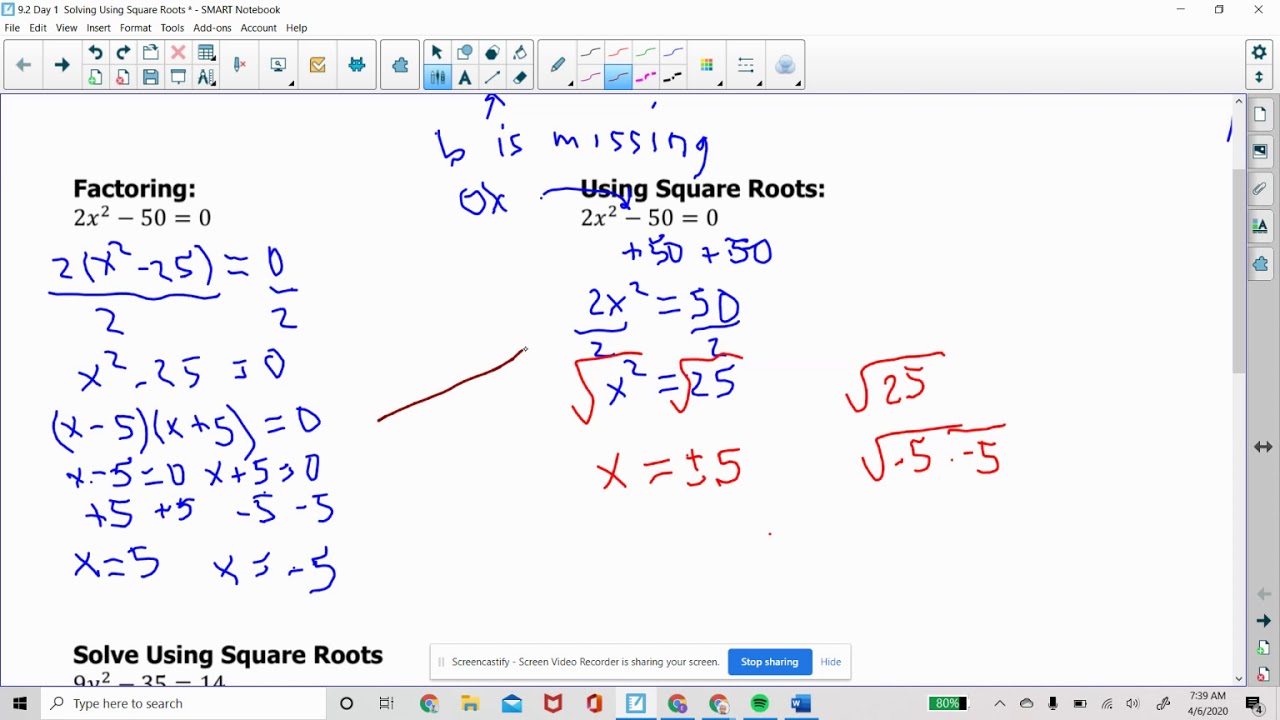Select the Line tool
Viewport: 1280px width, 720px height.
[492, 77]
